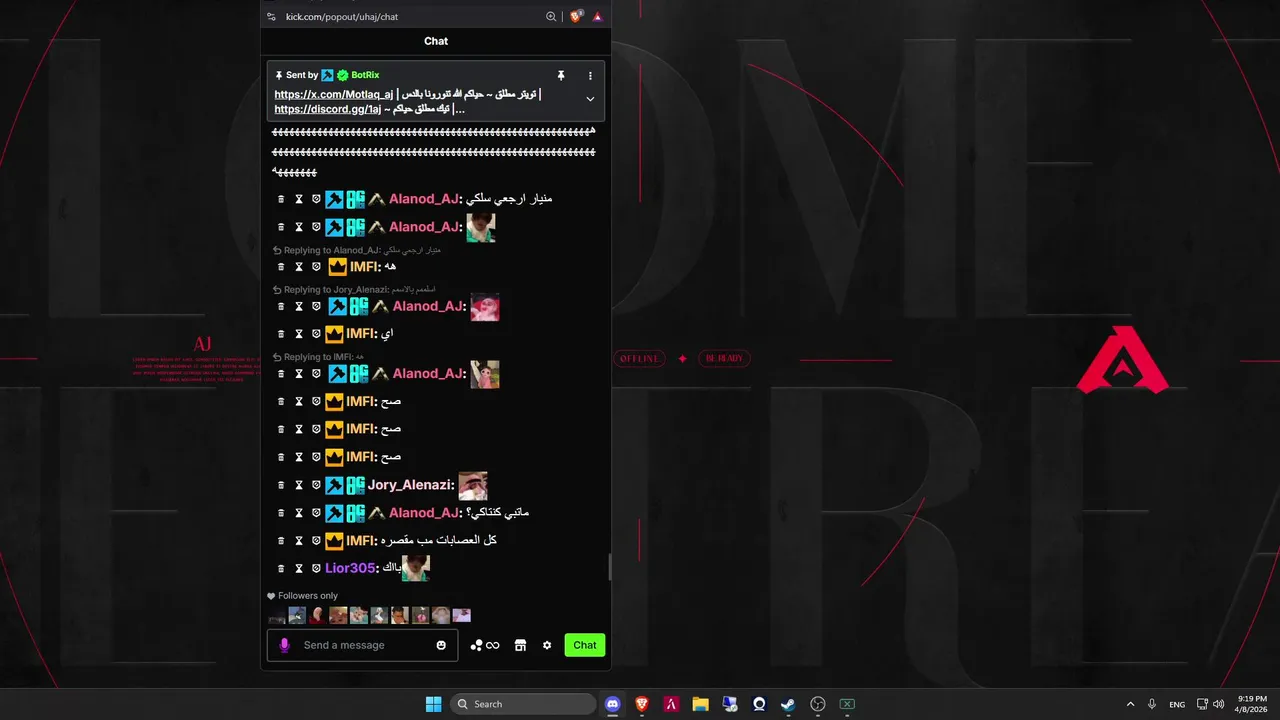1280x720 pixels.
Task: Timeout Alanod_AJ on 'ماتبي كنتاكي؟' message
Action: 298,513
